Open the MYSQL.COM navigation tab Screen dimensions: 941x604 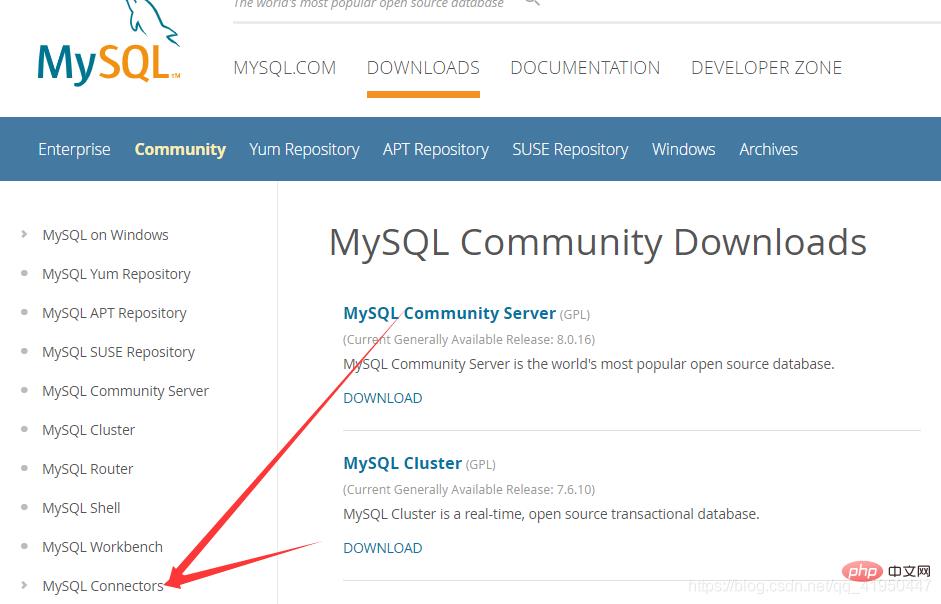pyautogui.click(x=284, y=68)
